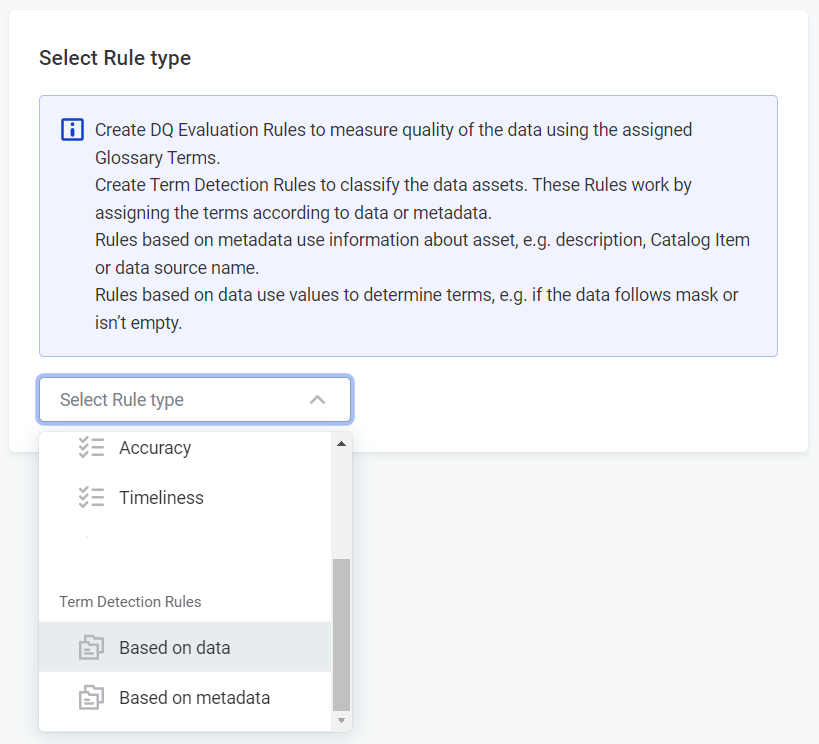Close the rule type options list via its chevron
The width and height of the screenshot is (819, 744).
coord(318,399)
